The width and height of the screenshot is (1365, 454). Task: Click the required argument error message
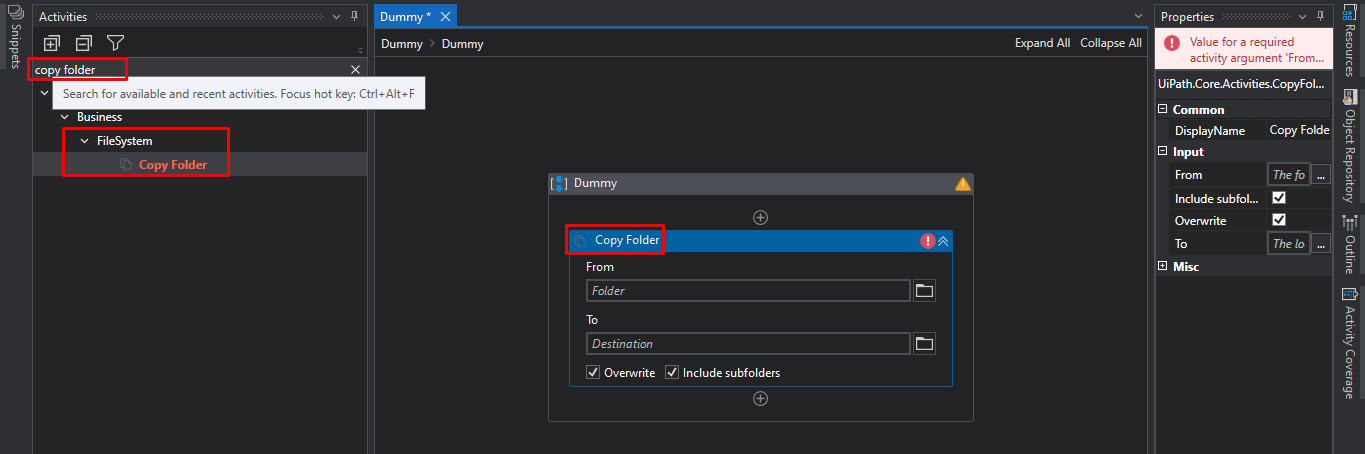pos(1257,50)
